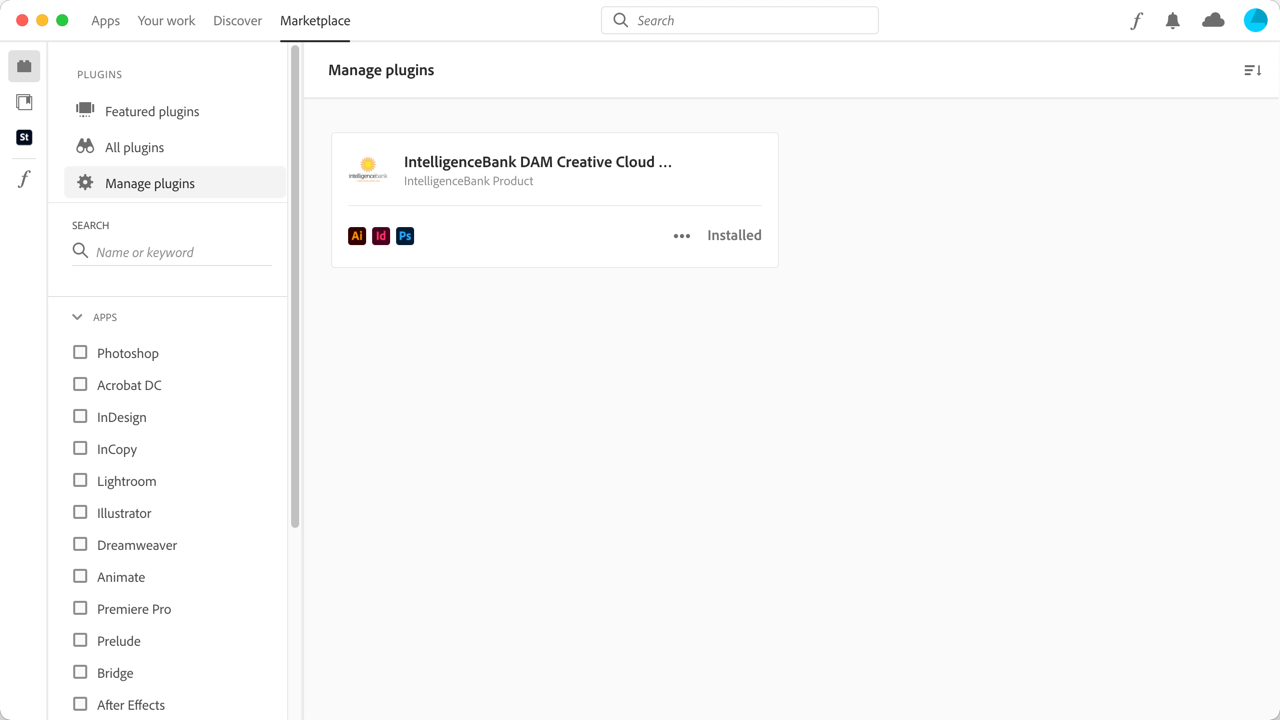Open Fonts icon in the left rail
1280x720 pixels.
pos(24,179)
